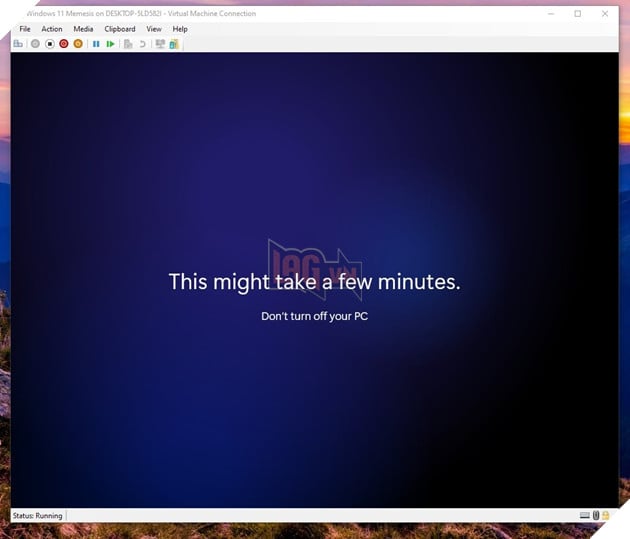Click the 'Status: Running' status bar text

pos(37,516)
